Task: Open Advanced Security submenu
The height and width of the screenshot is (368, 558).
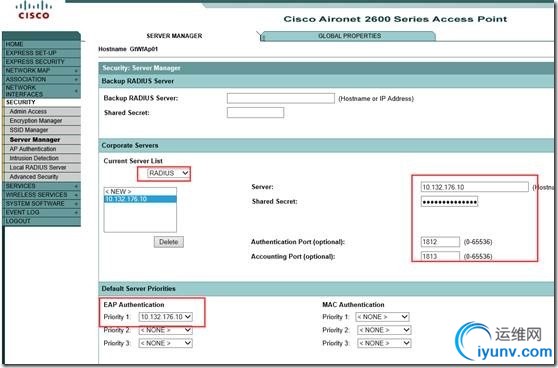Action: (43, 177)
